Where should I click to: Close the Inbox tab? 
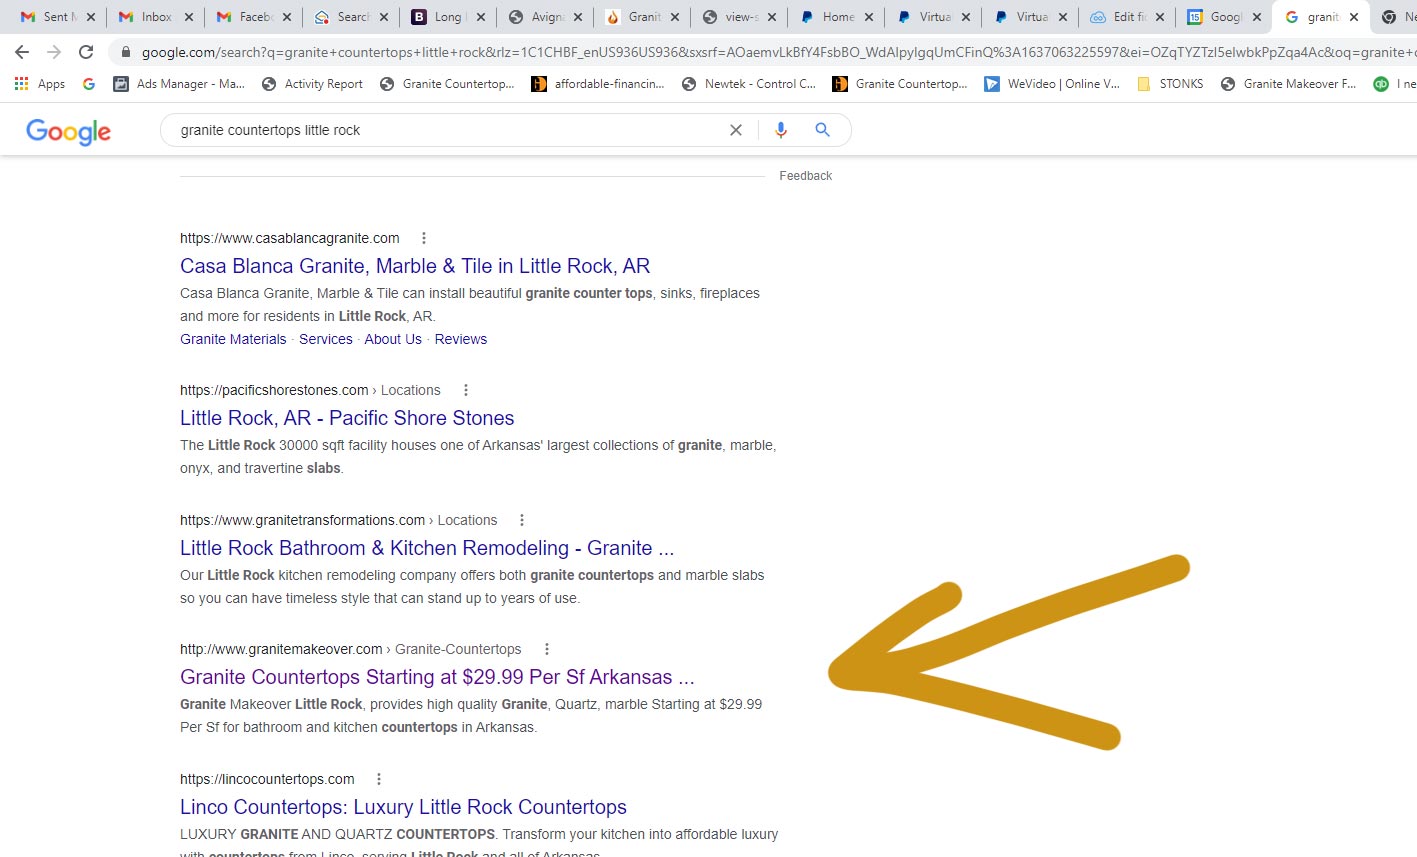(x=188, y=17)
